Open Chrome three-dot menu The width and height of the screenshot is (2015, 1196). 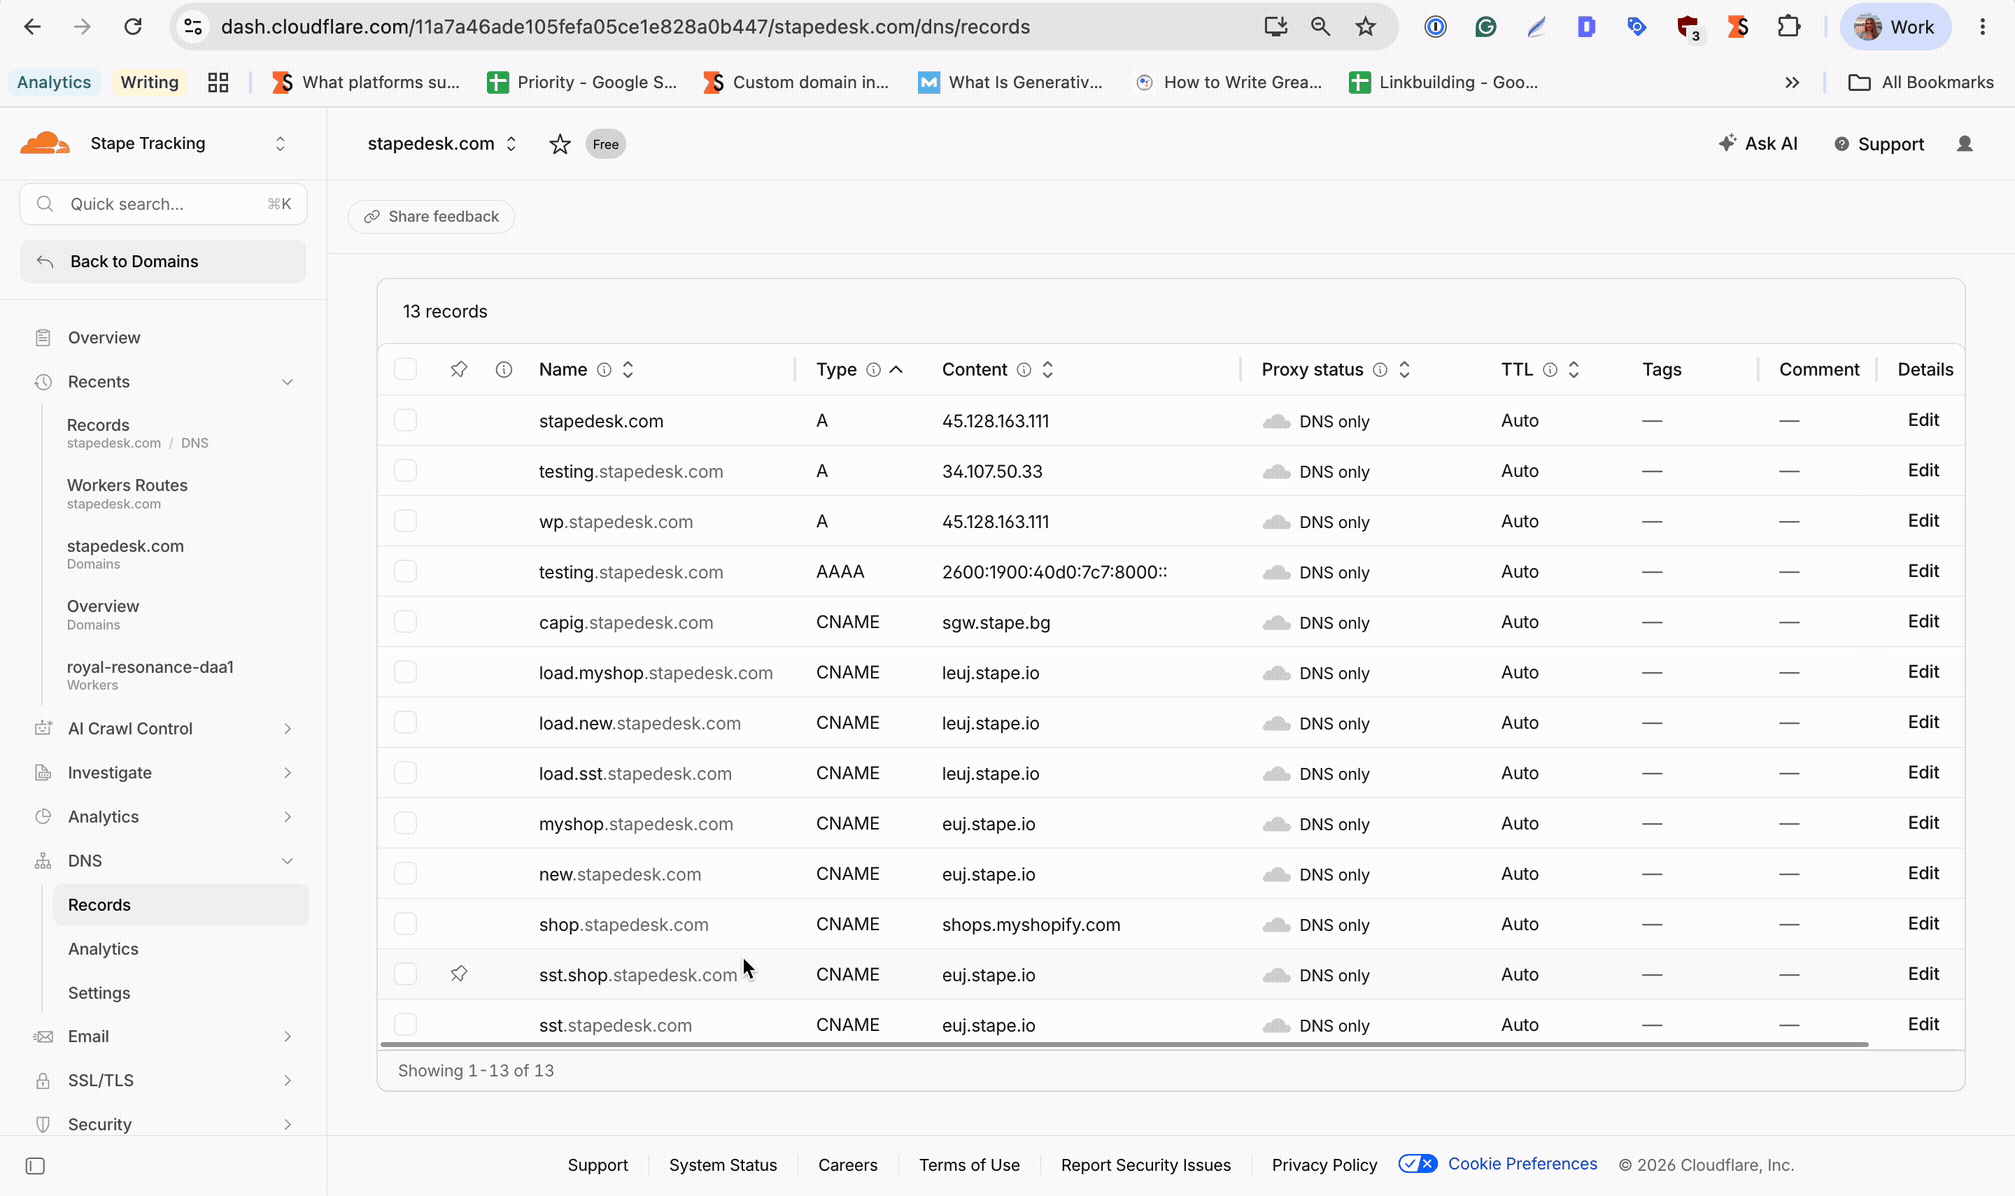click(x=1982, y=27)
